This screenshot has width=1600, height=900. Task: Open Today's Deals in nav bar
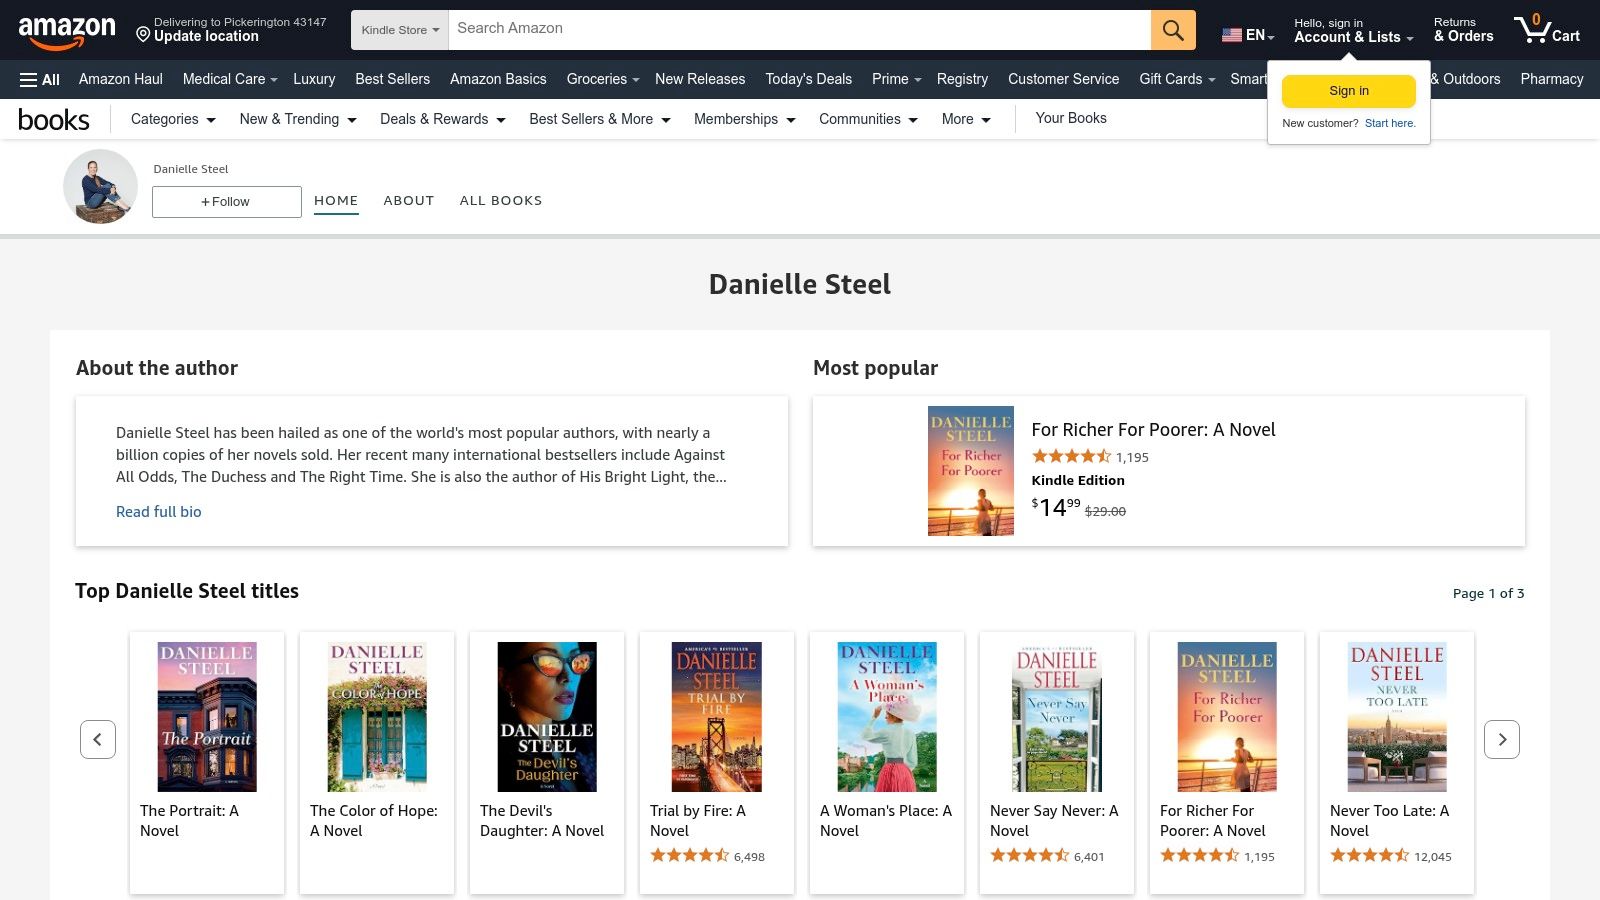(x=809, y=79)
